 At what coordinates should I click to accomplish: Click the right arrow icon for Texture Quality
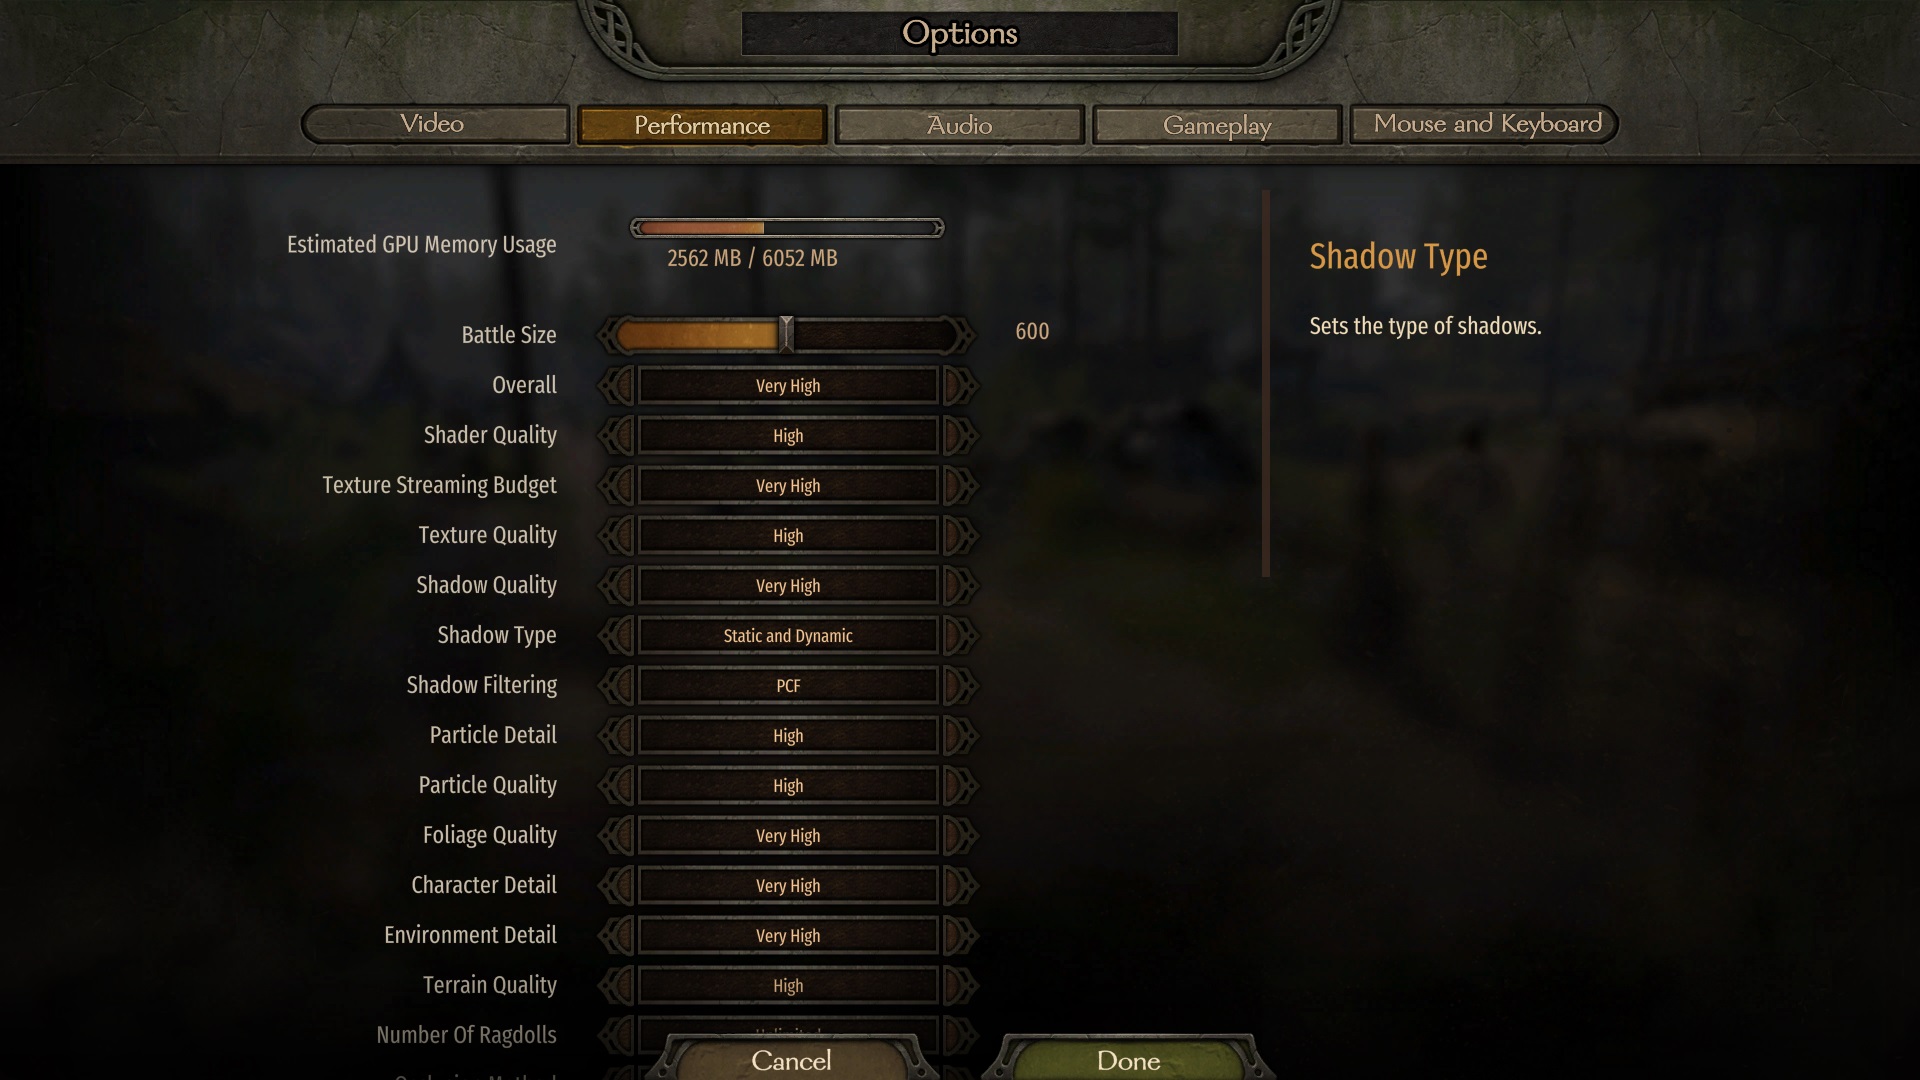pos(955,535)
